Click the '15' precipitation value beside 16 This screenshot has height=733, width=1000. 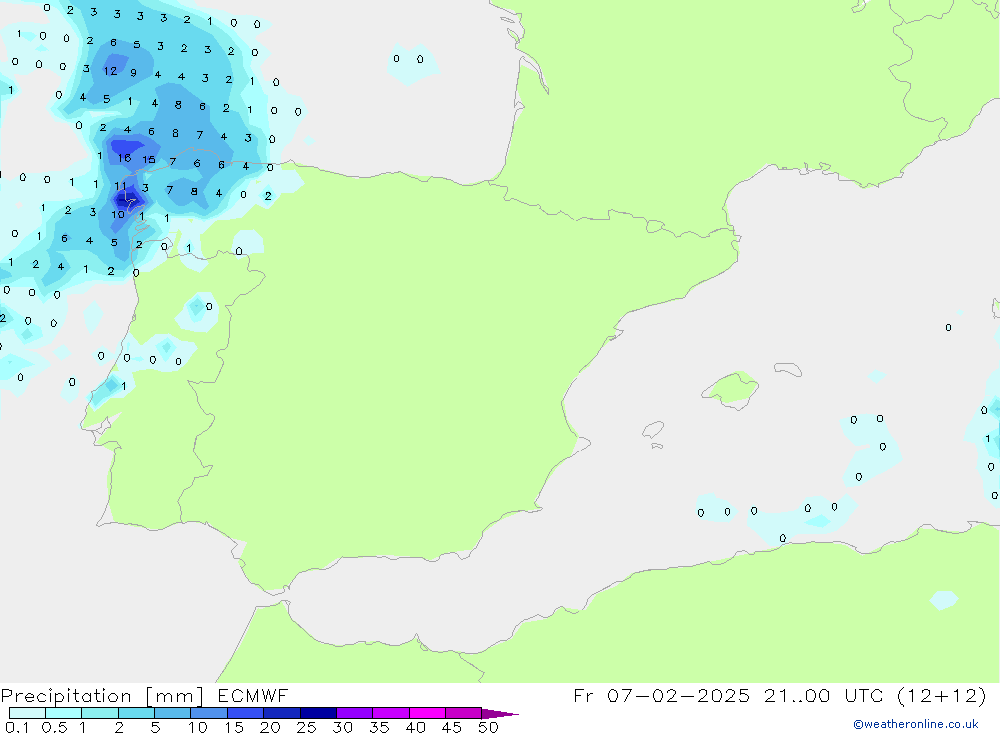[x=149, y=159]
